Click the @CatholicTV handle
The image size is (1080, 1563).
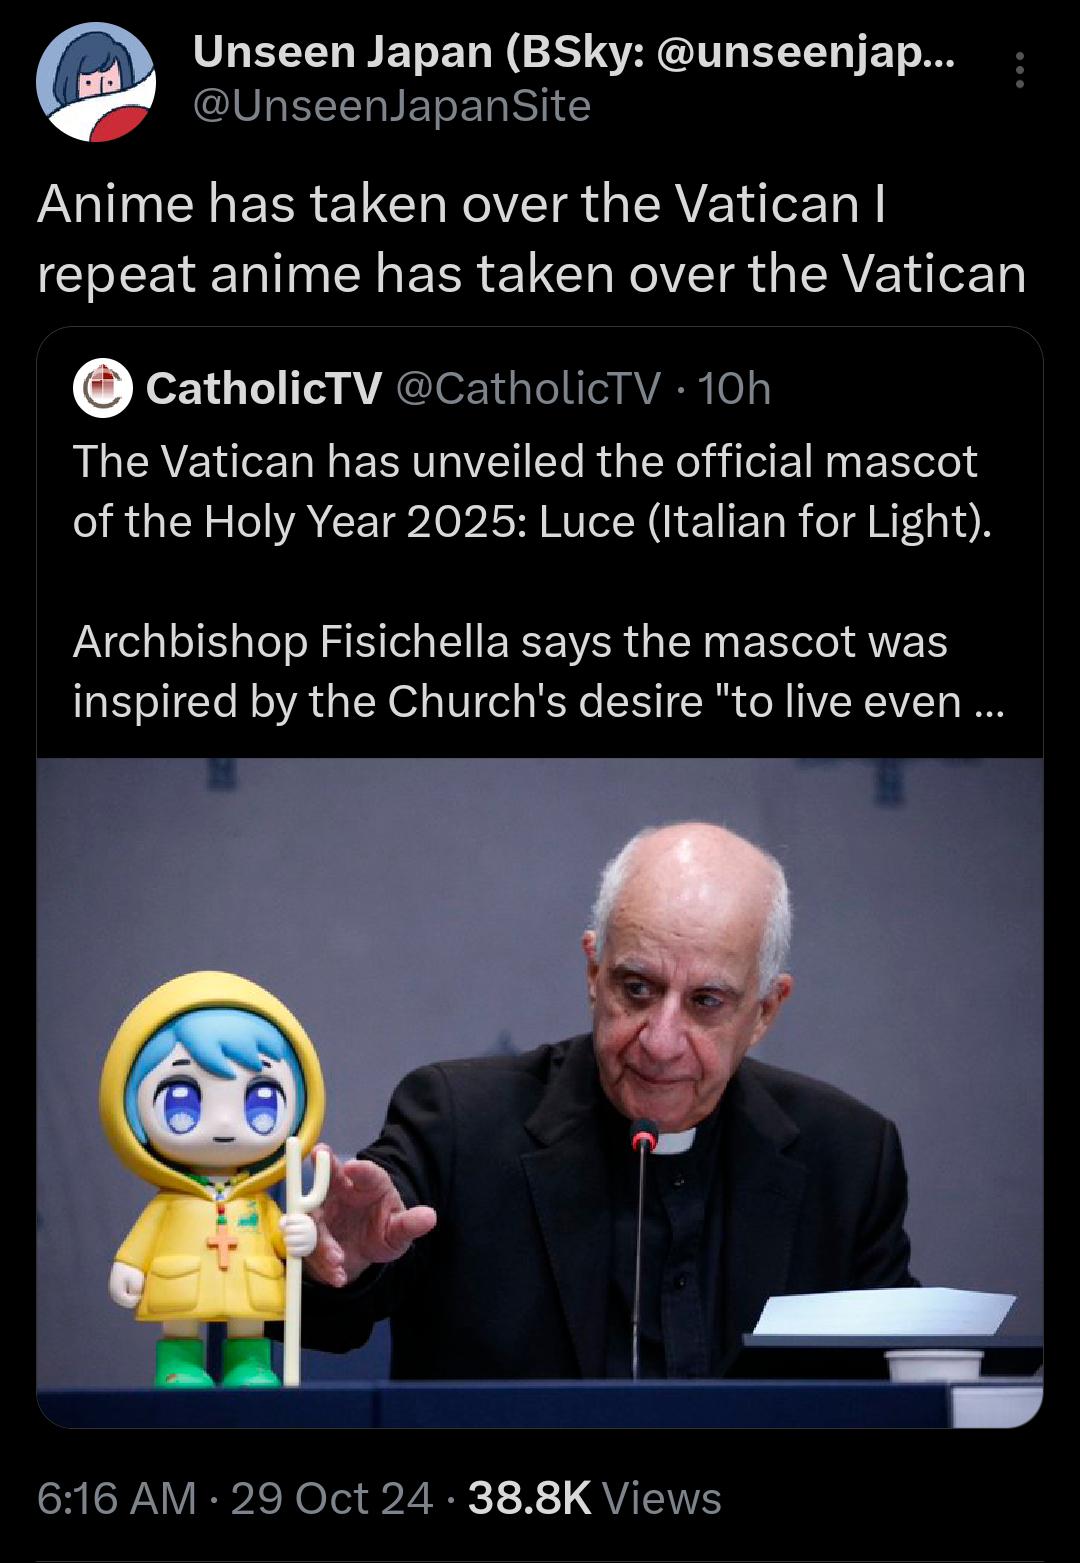tap(529, 388)
